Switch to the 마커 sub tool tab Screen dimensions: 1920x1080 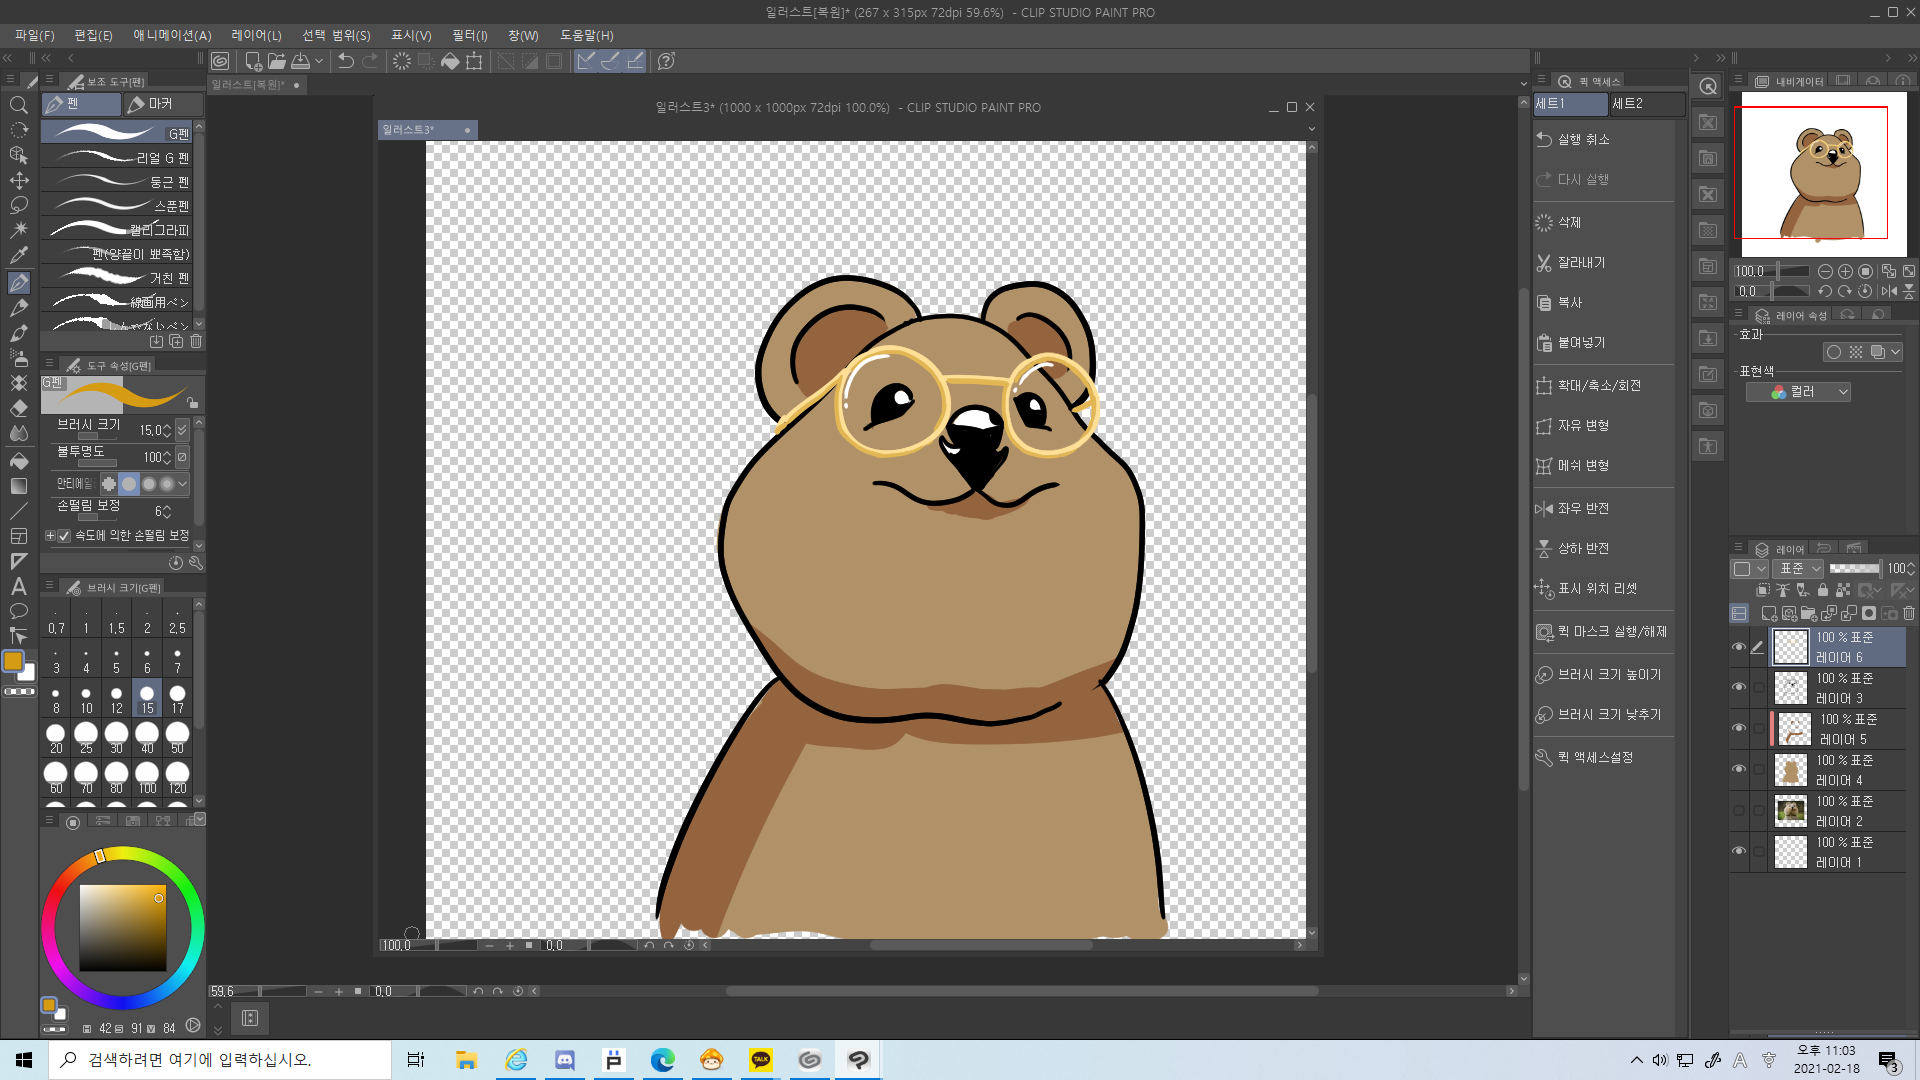pyautogui.click(x=160, y=104)
